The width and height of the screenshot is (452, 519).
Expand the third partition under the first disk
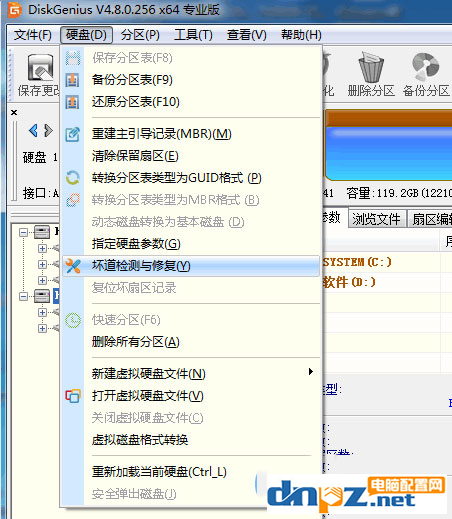[x=42, y=280]
